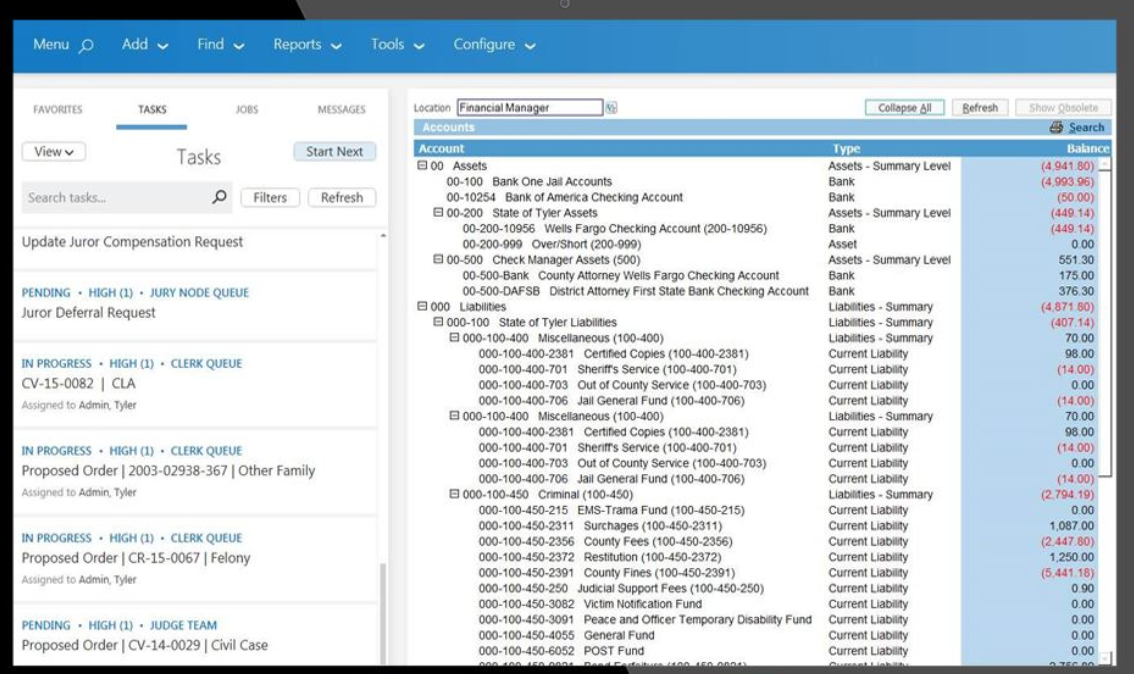Switch to the Tasks tab
This screenshot has height=674, width=1134.
pos(152,110)
